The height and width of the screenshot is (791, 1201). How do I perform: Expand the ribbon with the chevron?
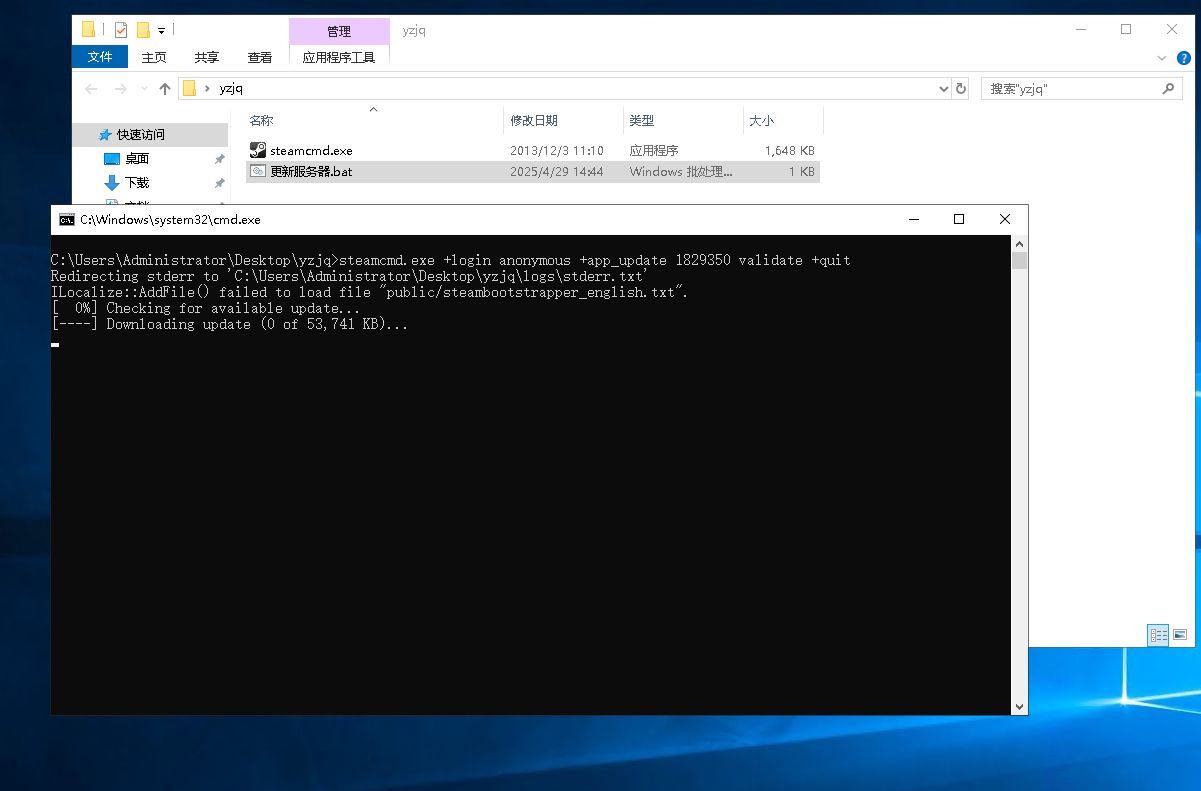[1162, 58]
